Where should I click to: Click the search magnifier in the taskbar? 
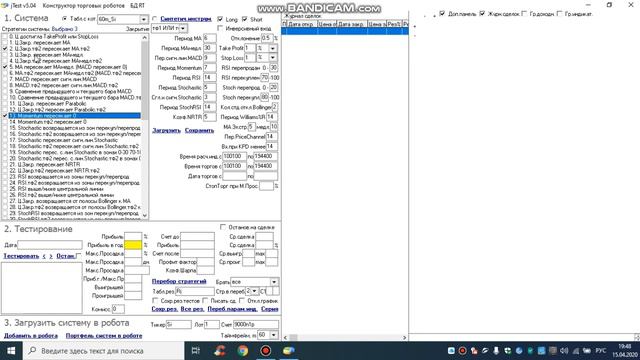tap(32, 351)
